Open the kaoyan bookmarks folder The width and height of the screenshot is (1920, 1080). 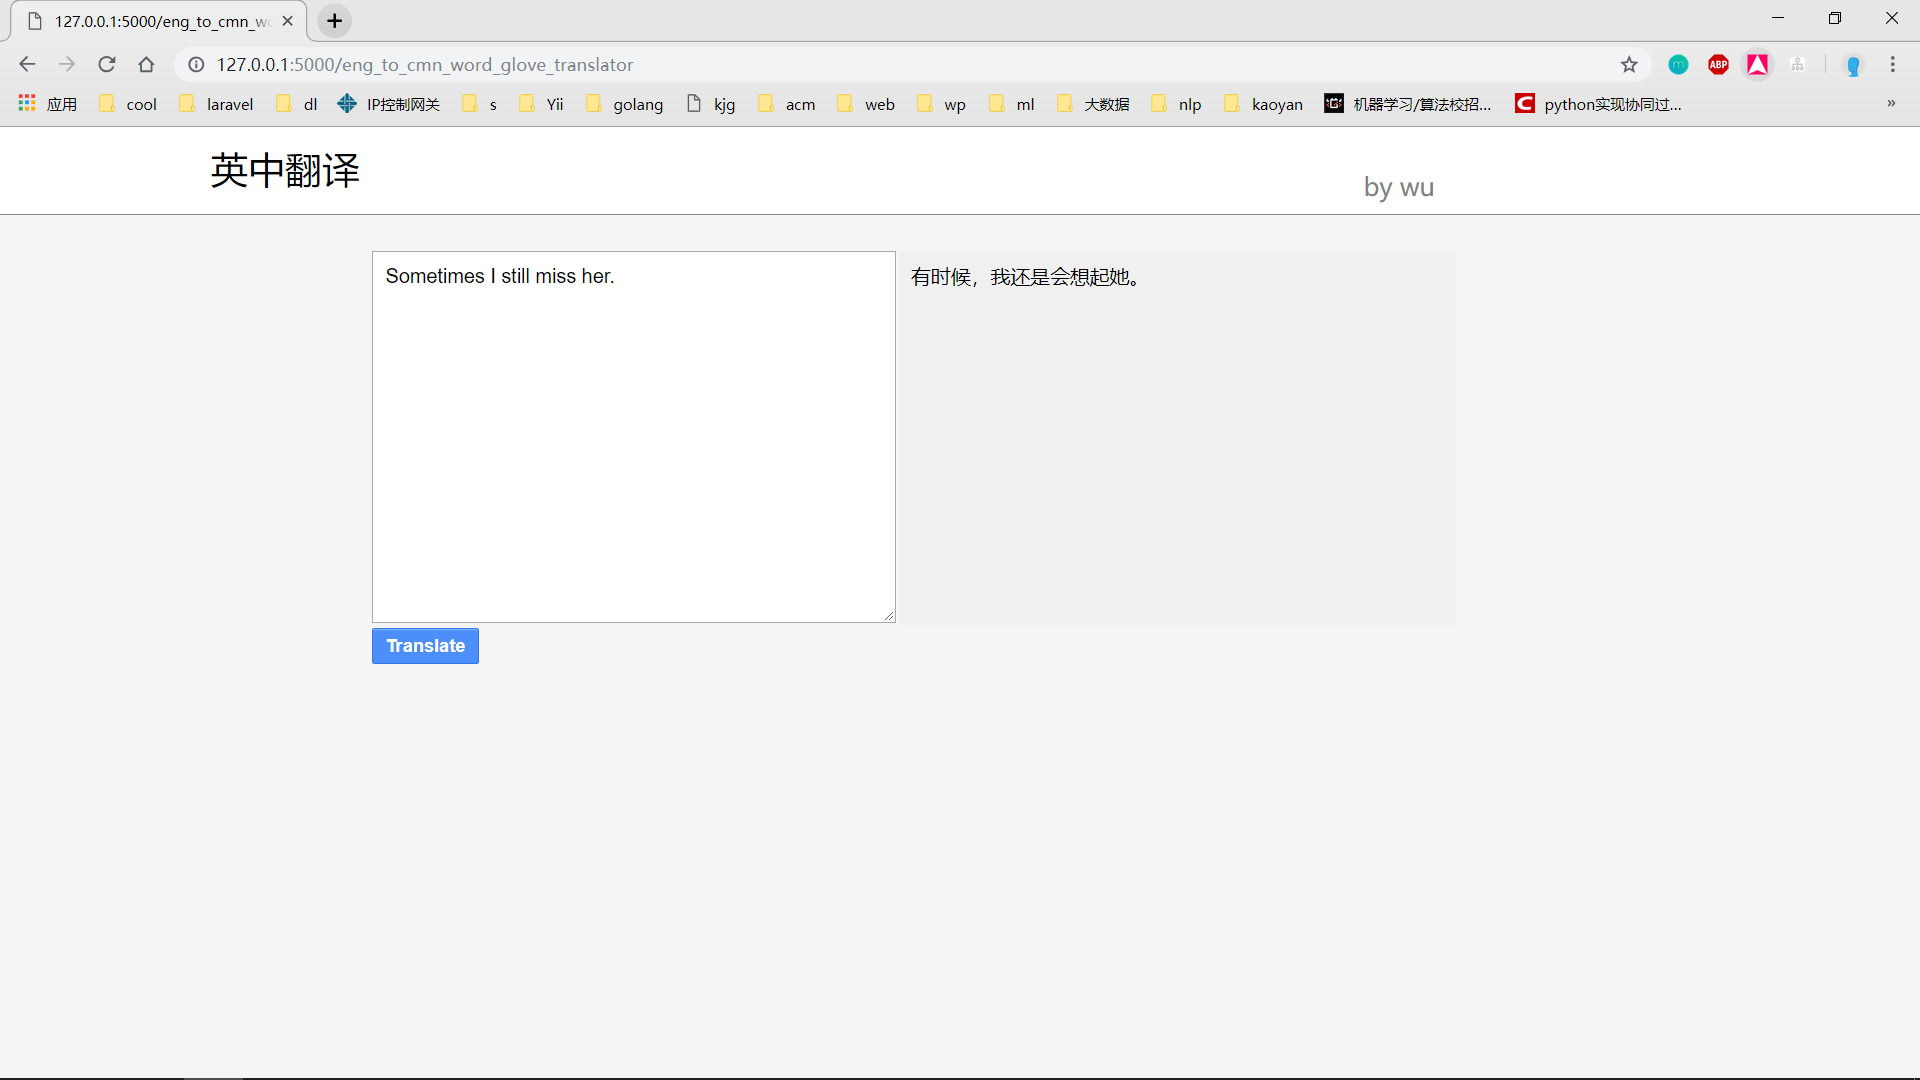1264,104
